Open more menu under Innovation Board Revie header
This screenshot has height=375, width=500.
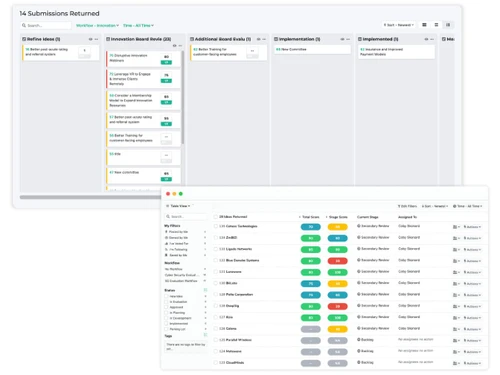pos(180,46)
